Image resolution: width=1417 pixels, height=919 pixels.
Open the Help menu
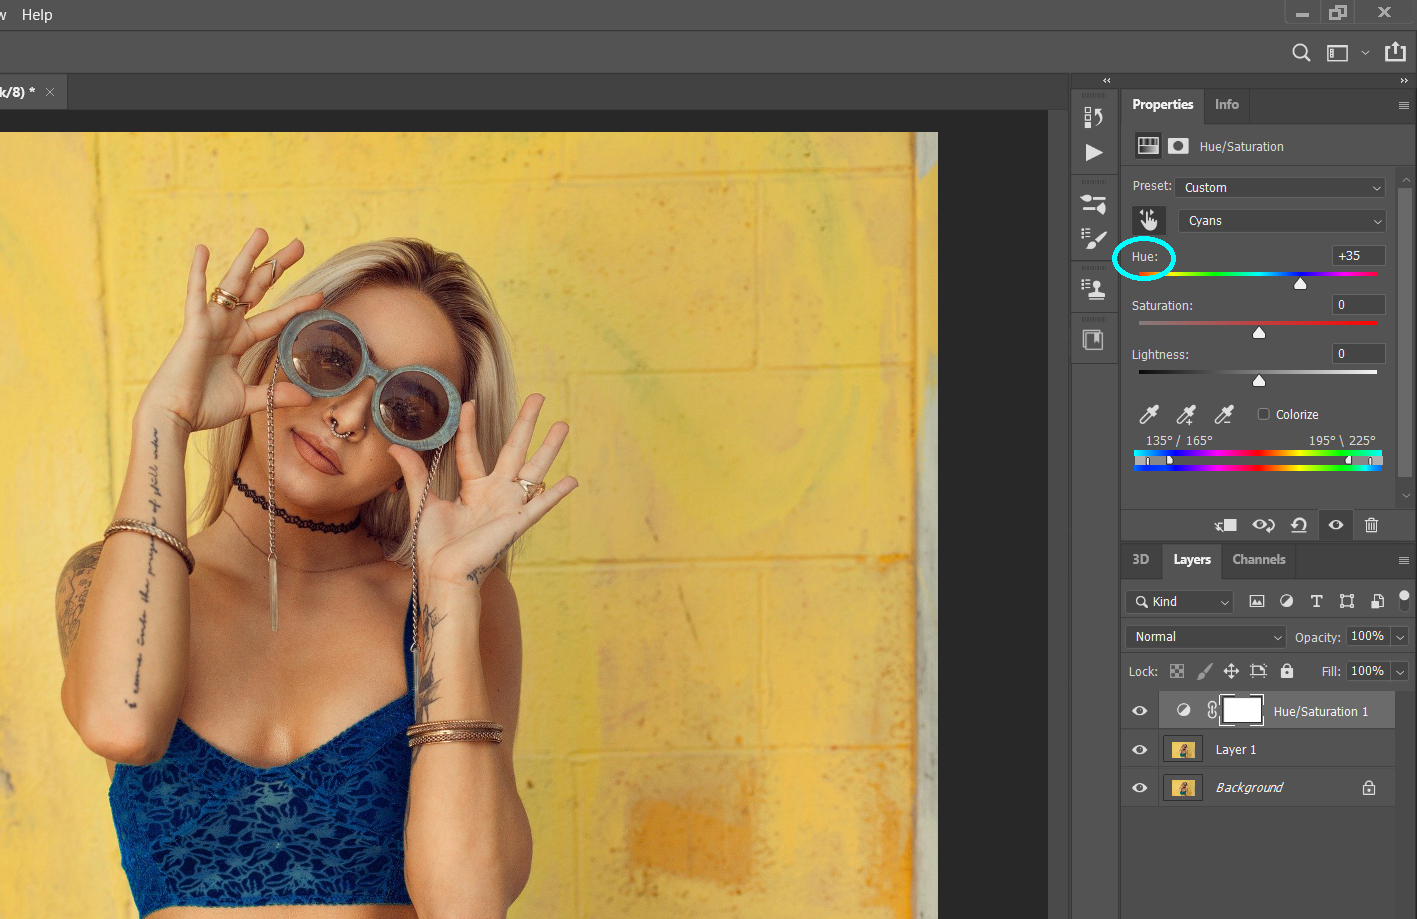(37, 15)
